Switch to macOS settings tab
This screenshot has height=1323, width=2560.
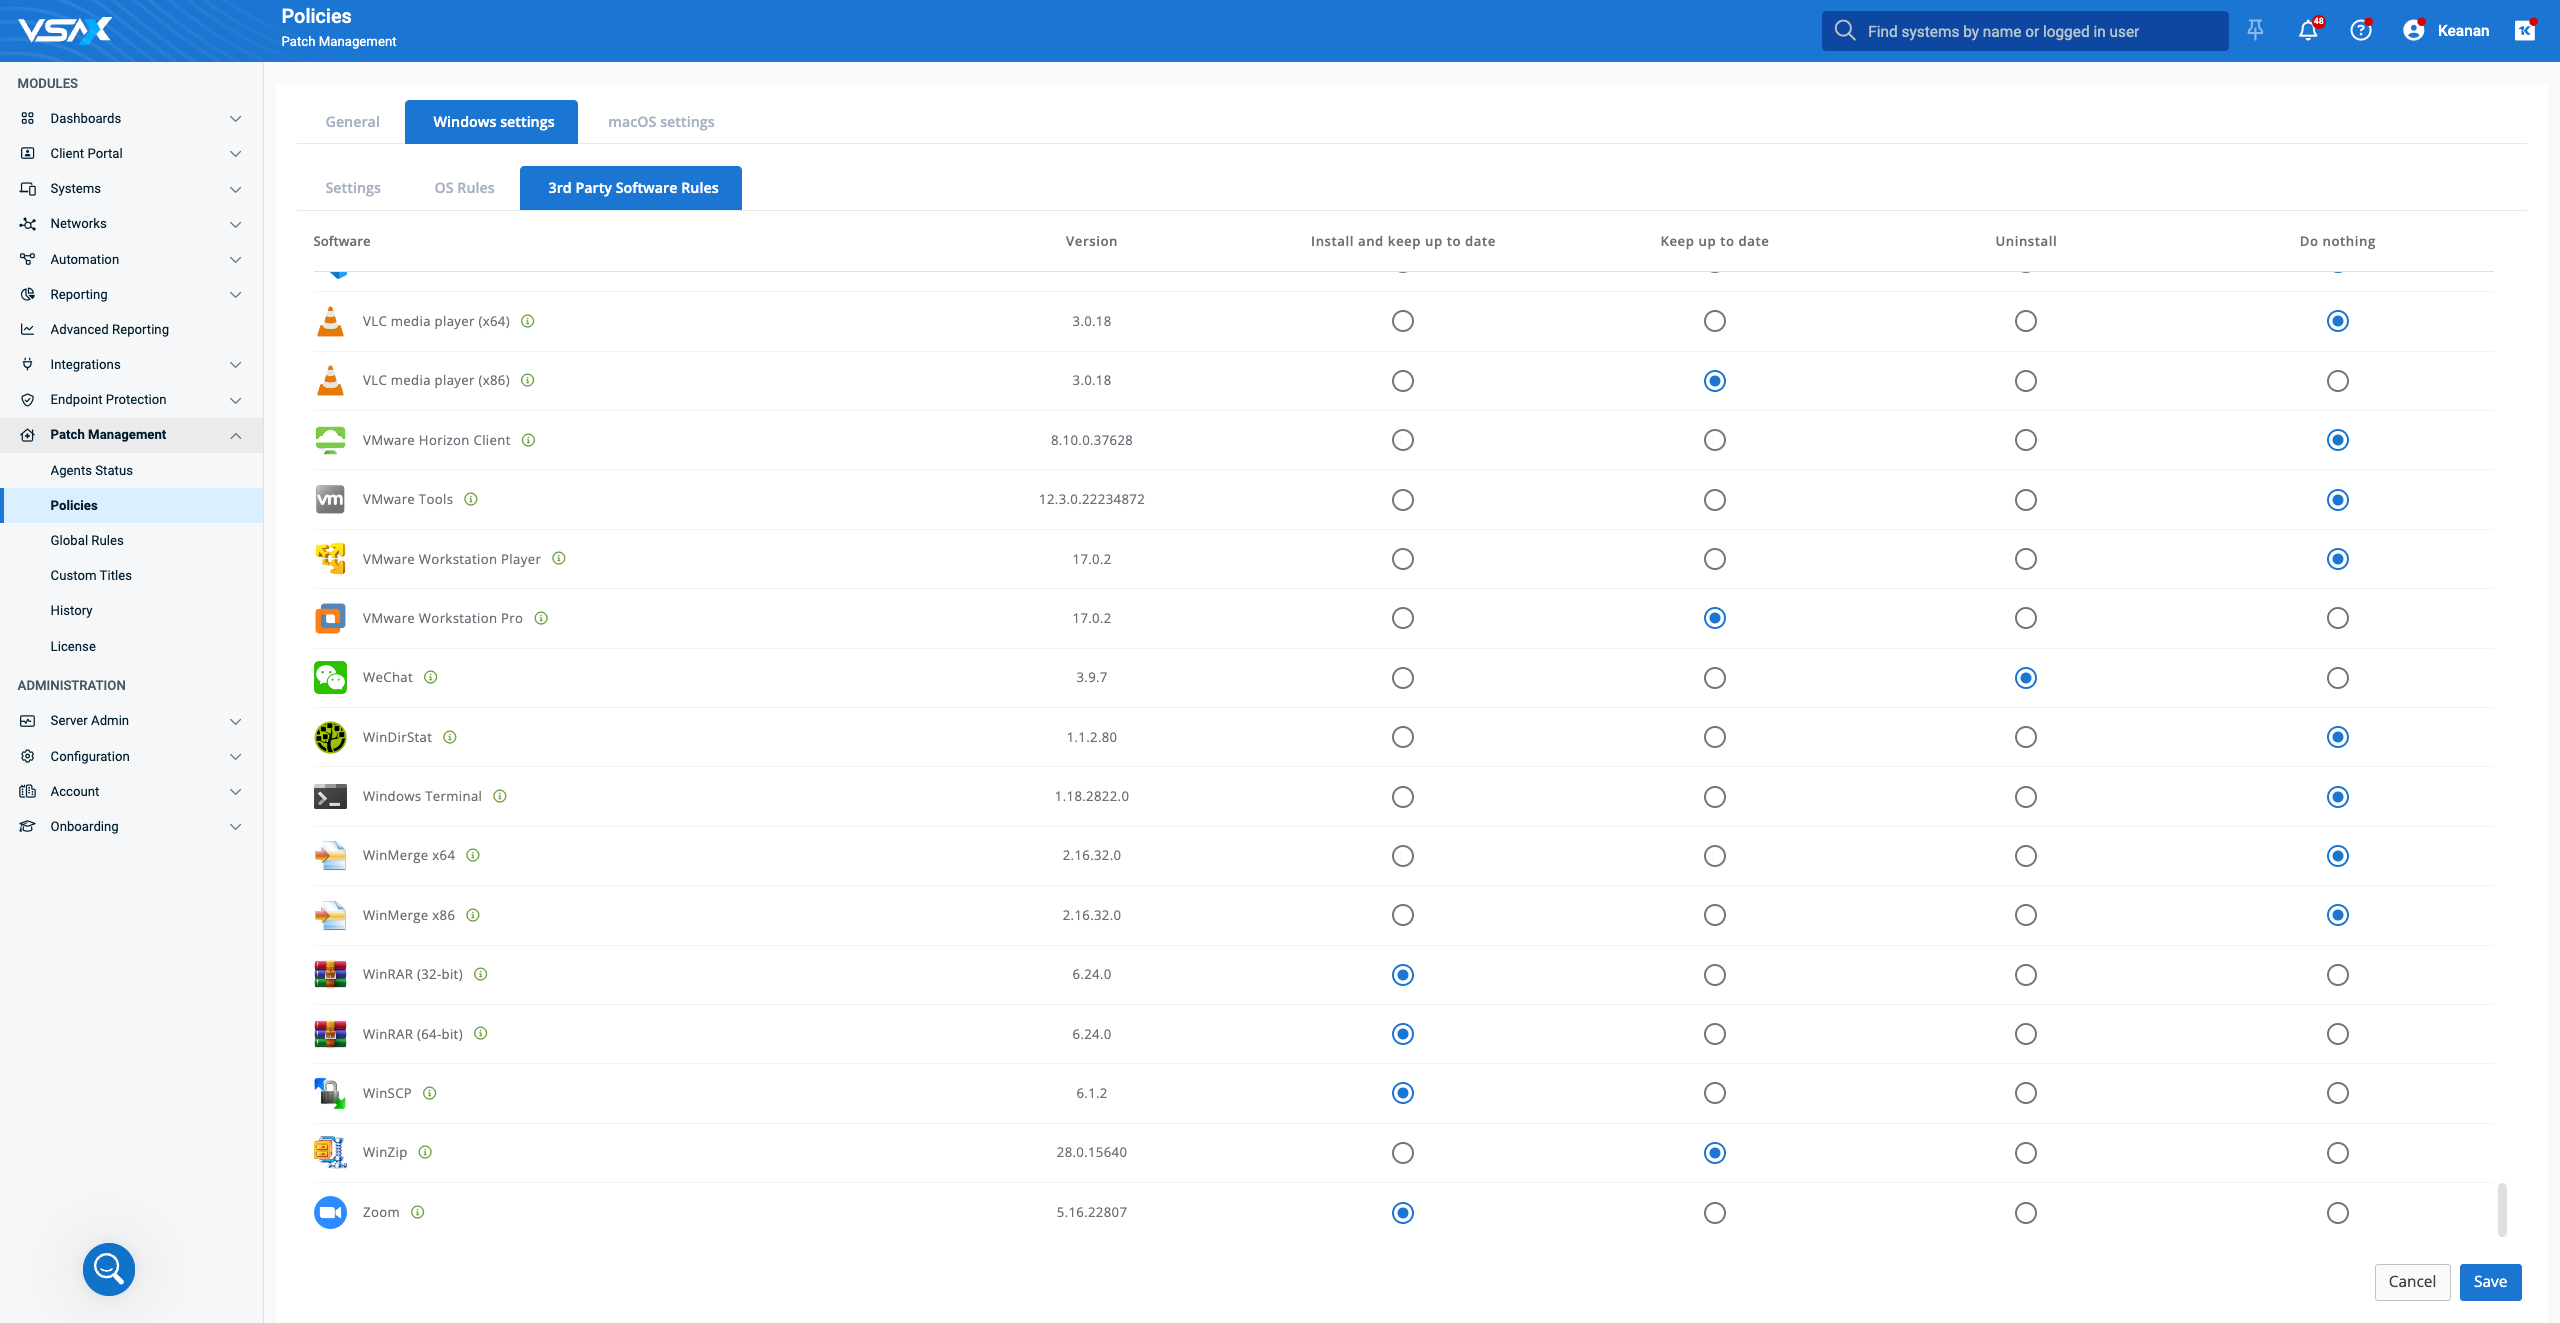pyautogui.click(x=661, y=122)
